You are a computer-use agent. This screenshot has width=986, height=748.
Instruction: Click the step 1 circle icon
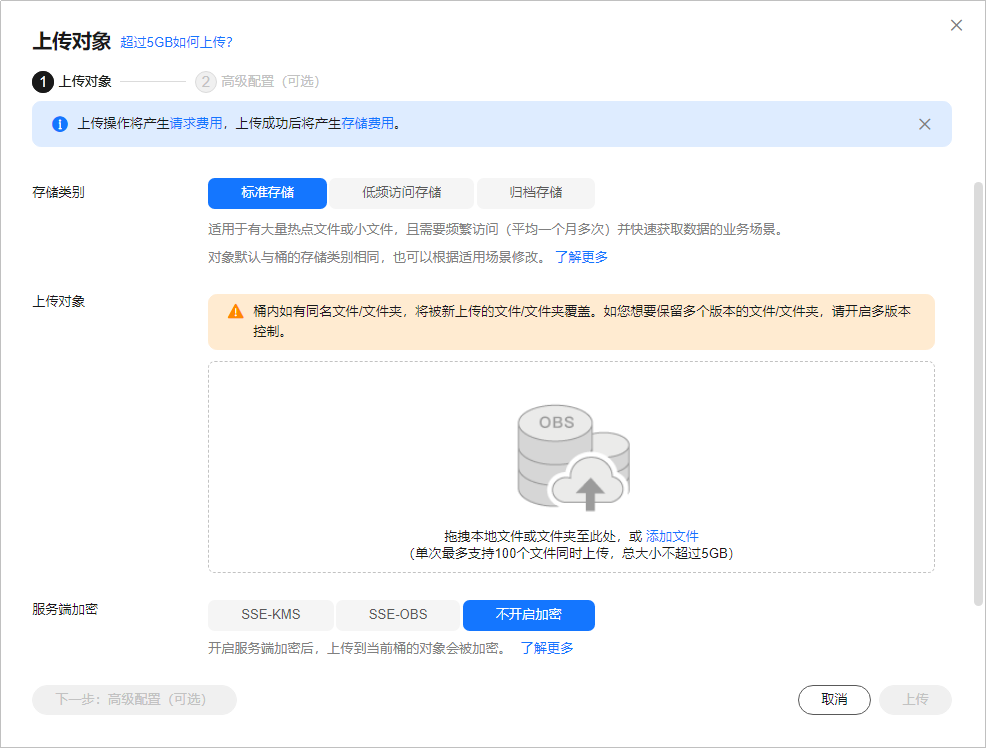point(43,82)
